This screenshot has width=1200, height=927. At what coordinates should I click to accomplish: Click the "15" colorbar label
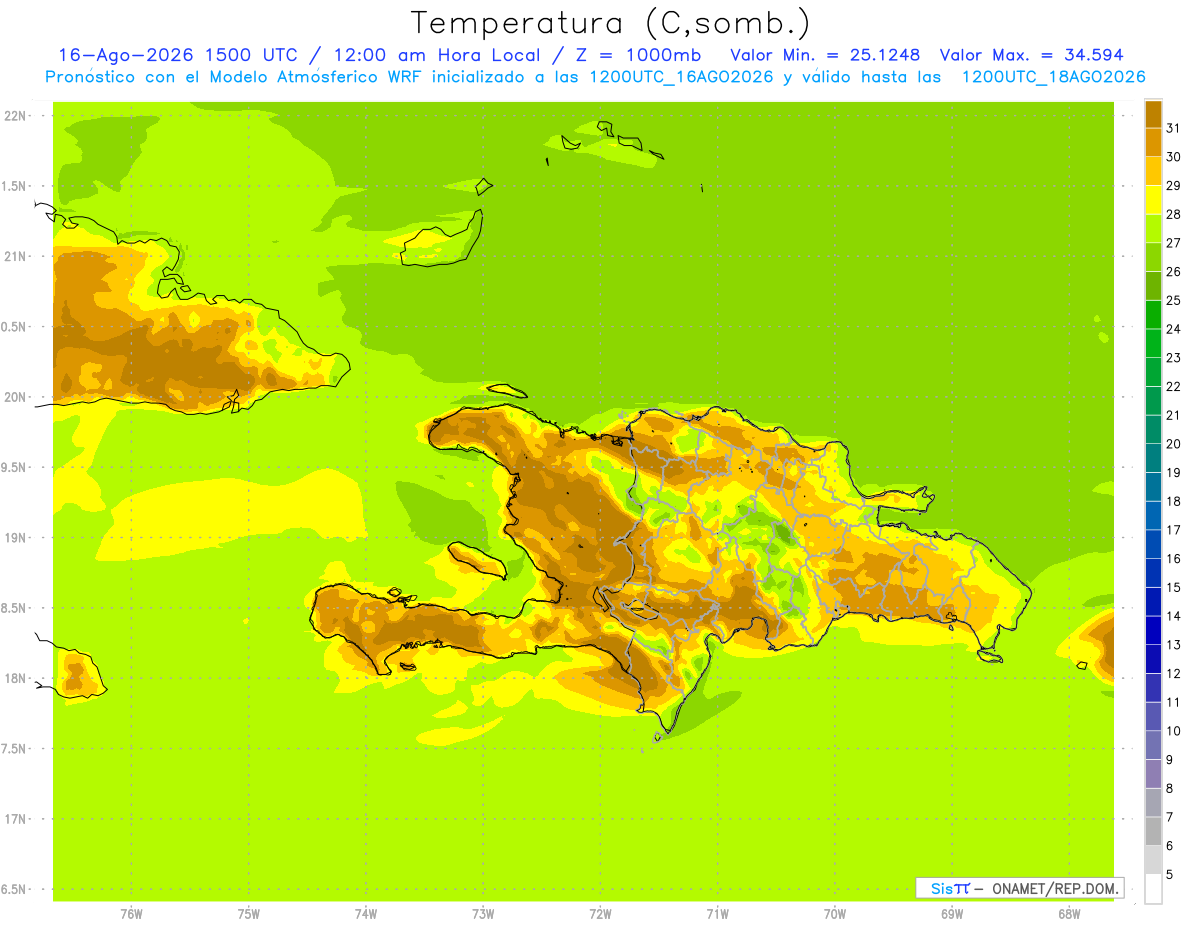[x=1173, y=587]
